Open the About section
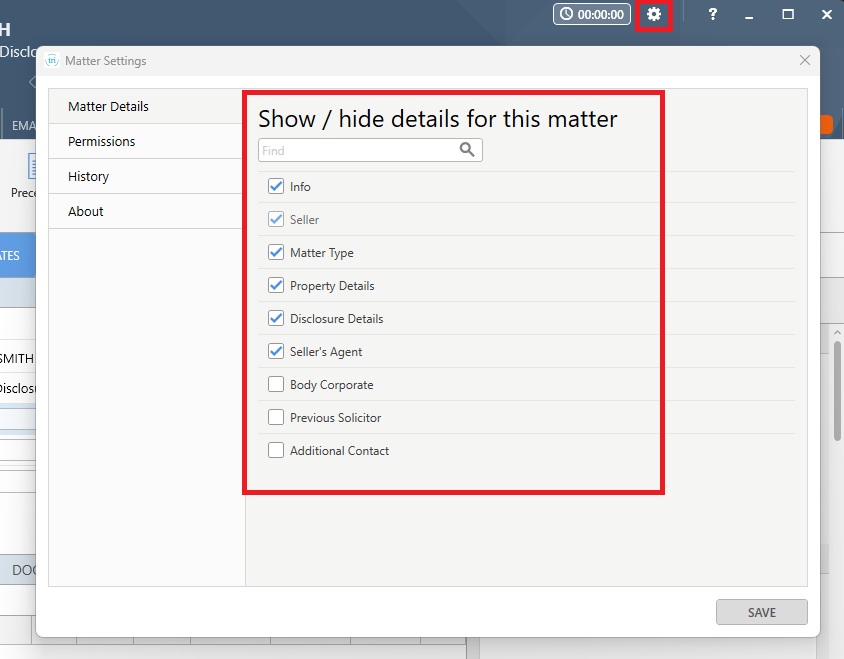This screenshot has width=844, height=659. point(145,212)
